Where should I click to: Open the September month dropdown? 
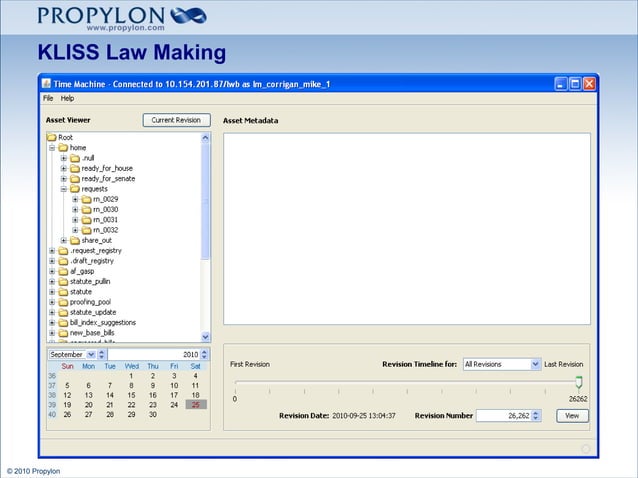tap(91, 354)
